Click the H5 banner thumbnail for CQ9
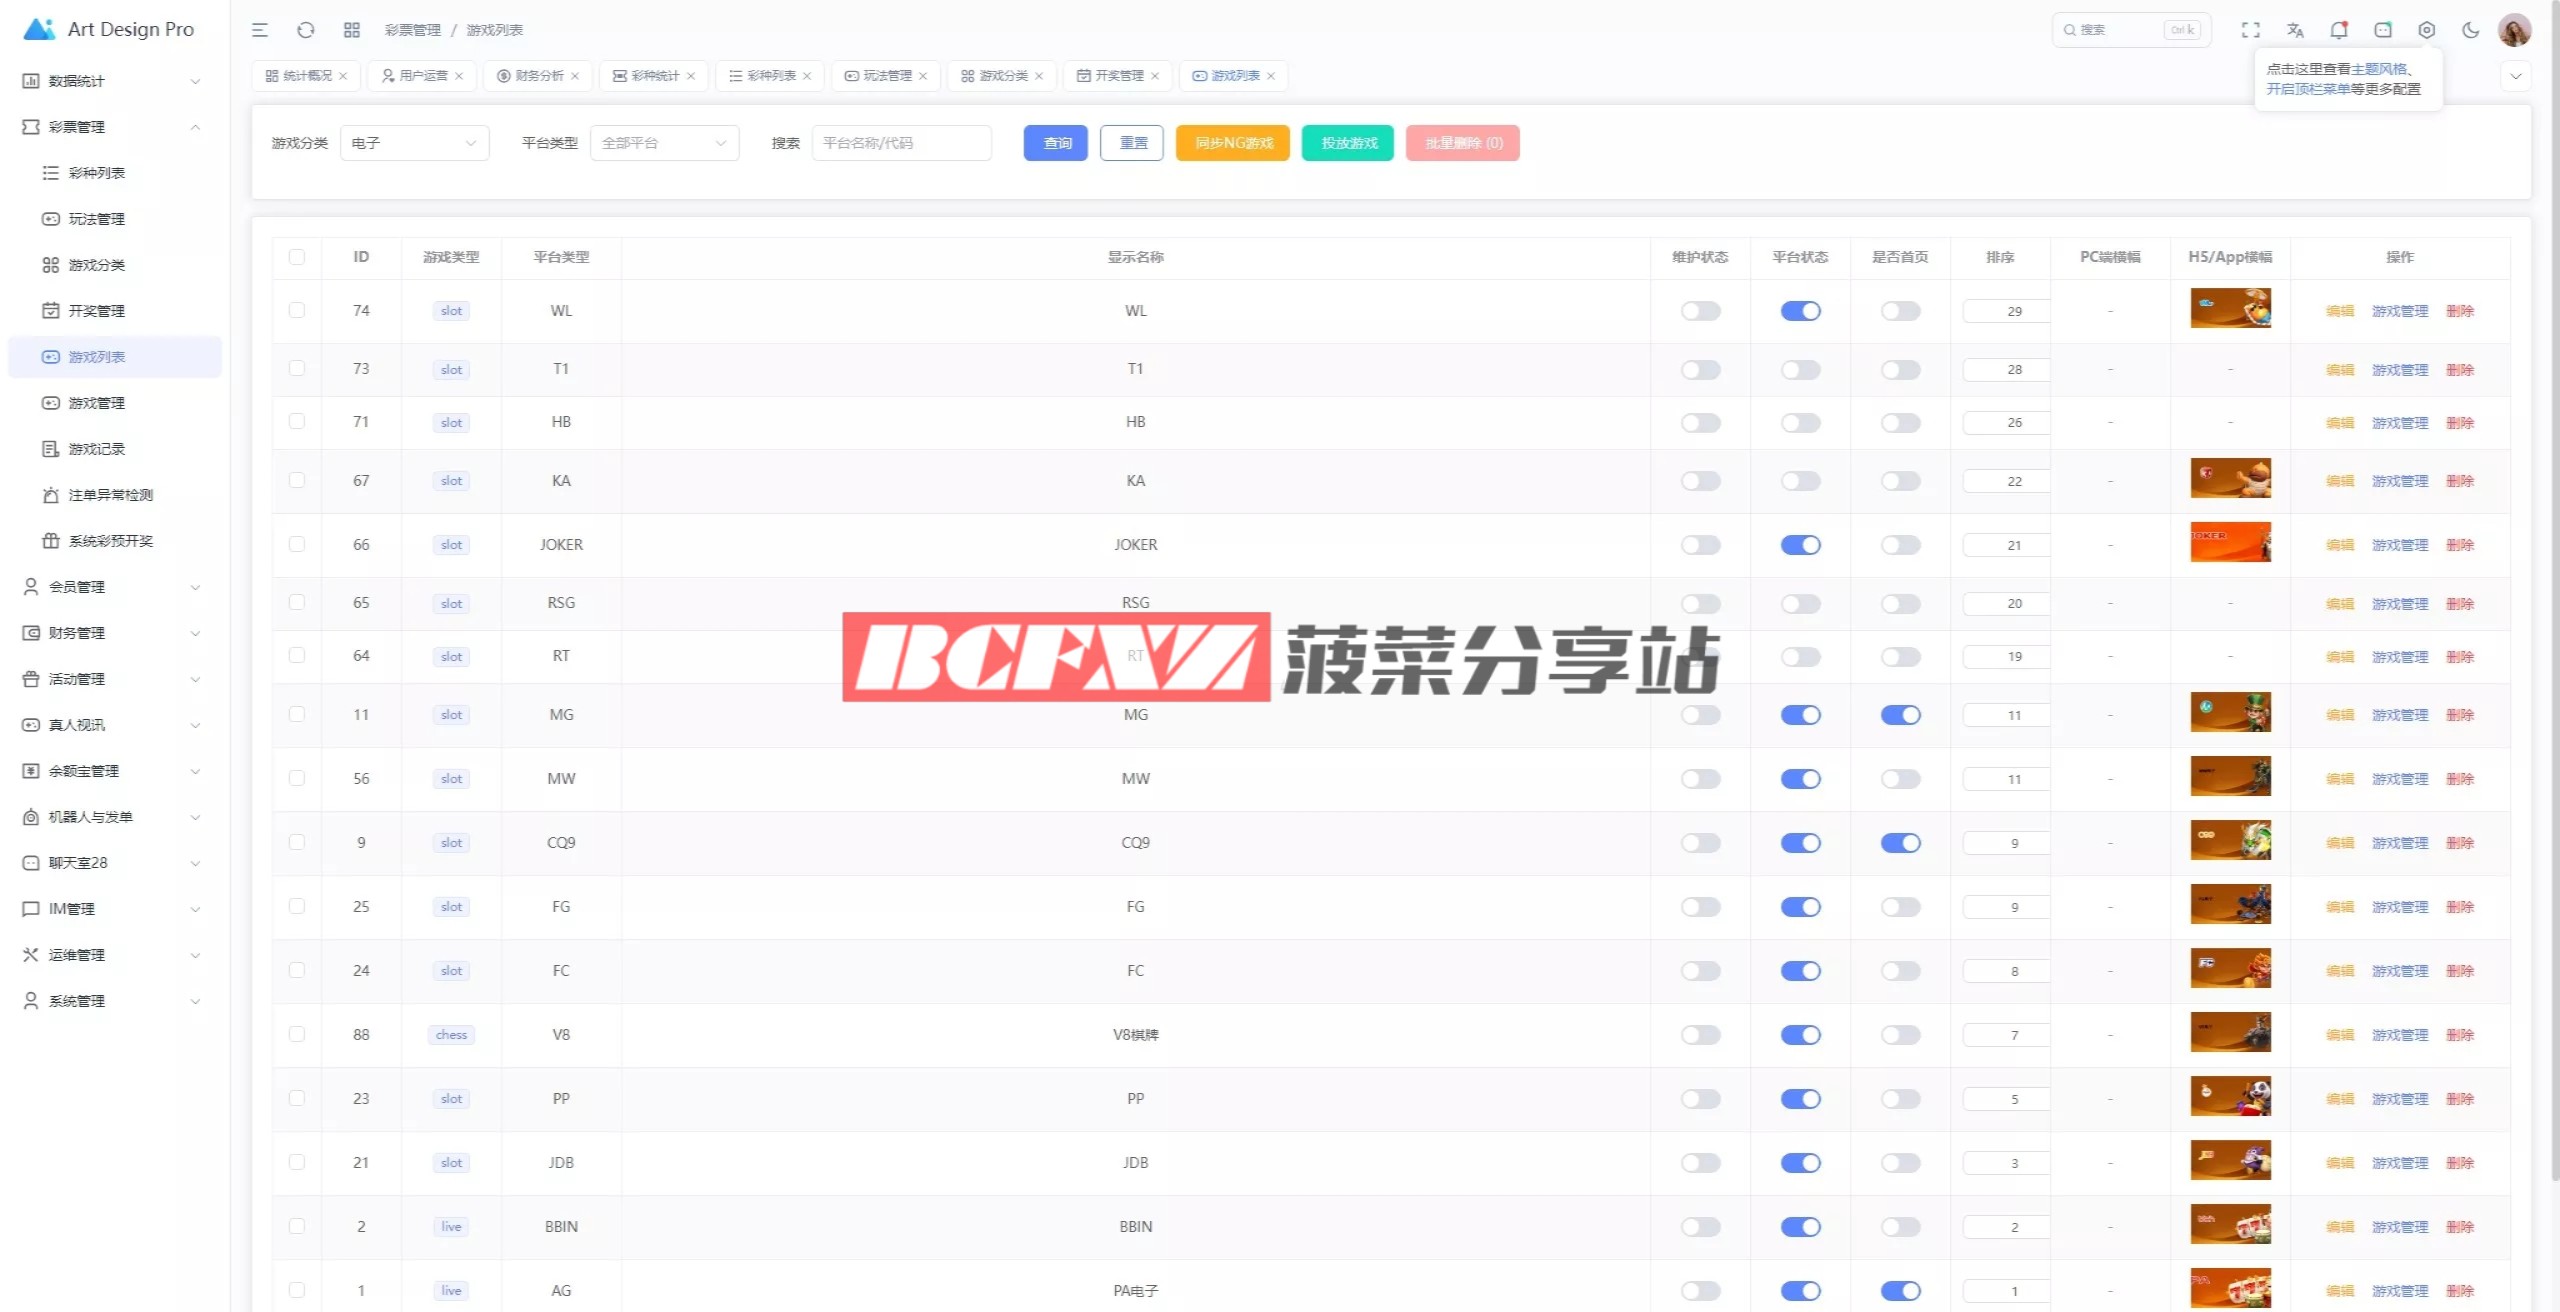Viewport: 2560px width, 1312px height. tap(2230, 840)
